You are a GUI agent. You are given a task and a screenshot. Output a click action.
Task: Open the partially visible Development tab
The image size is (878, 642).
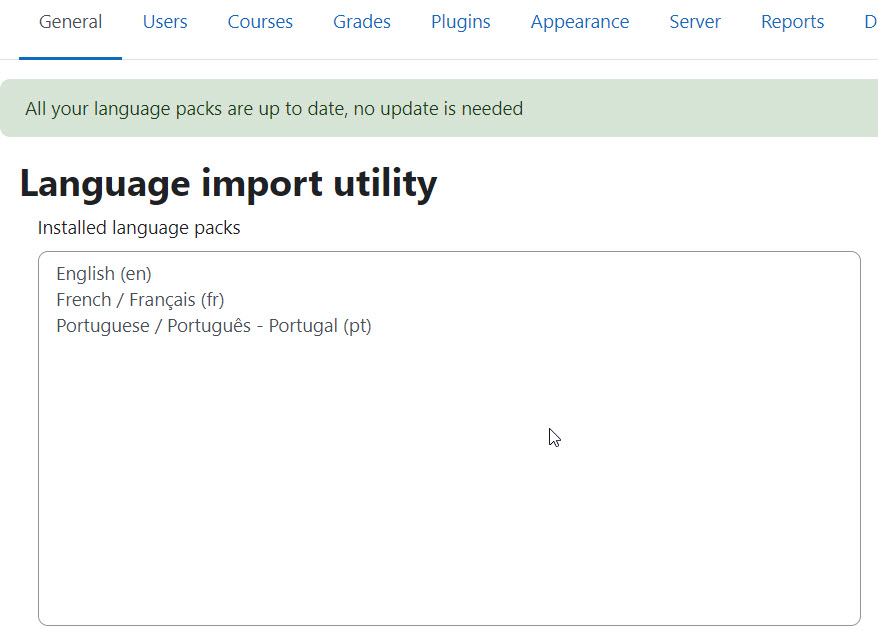[871, 22]
